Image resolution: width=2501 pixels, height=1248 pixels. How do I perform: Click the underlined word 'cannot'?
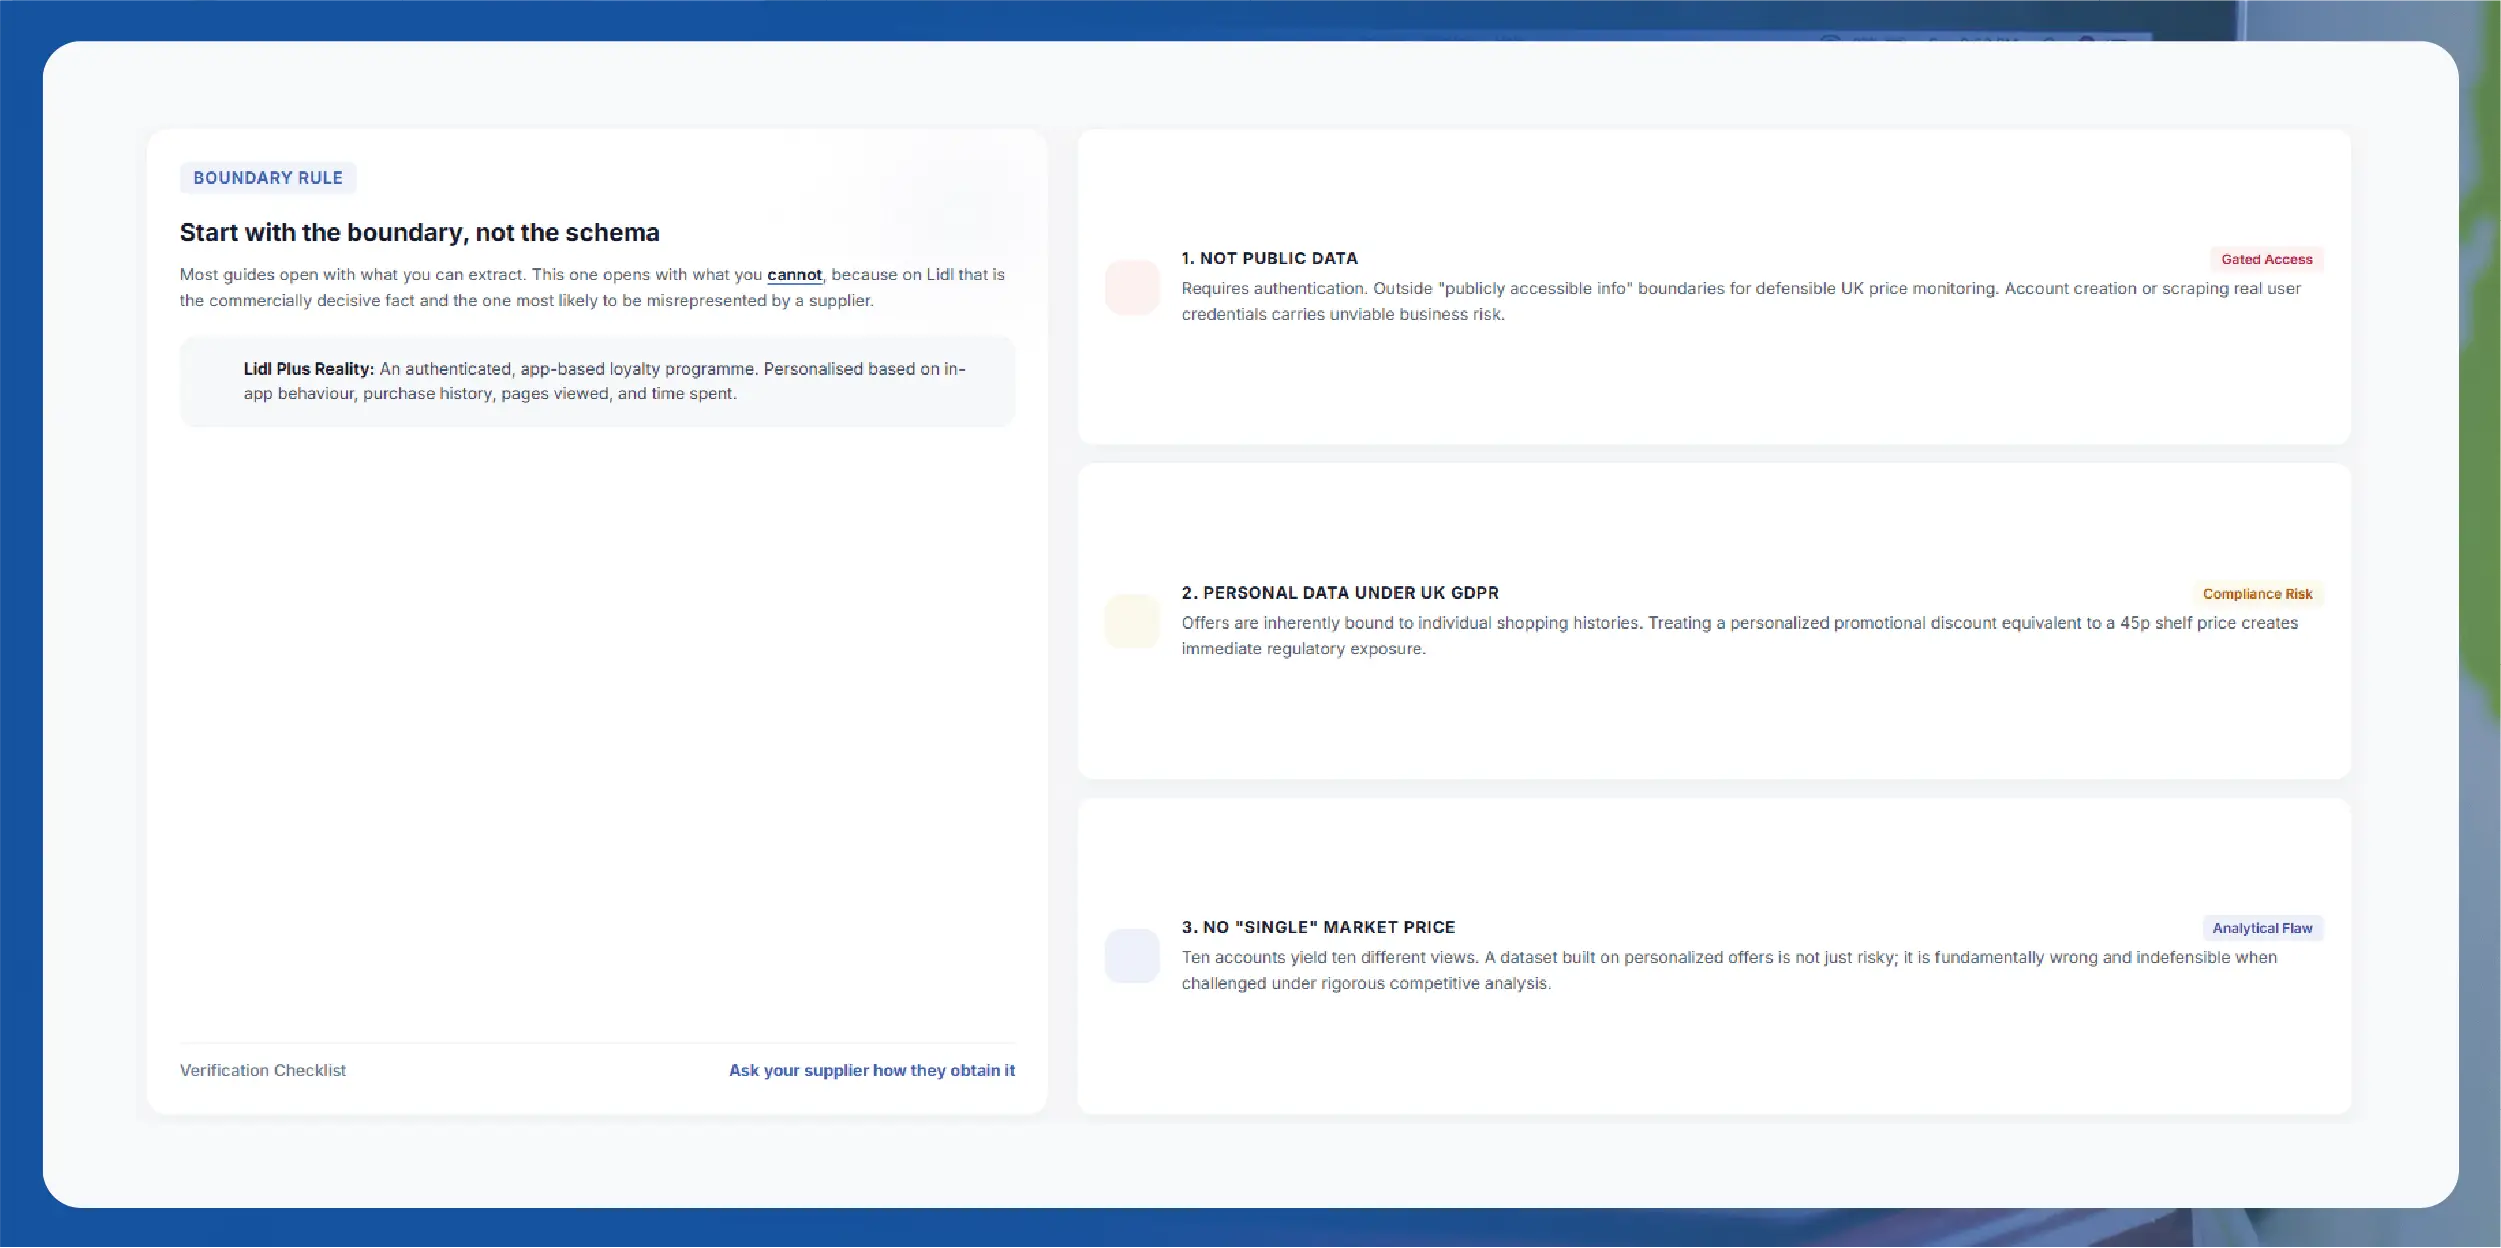[x=794, y=274]
